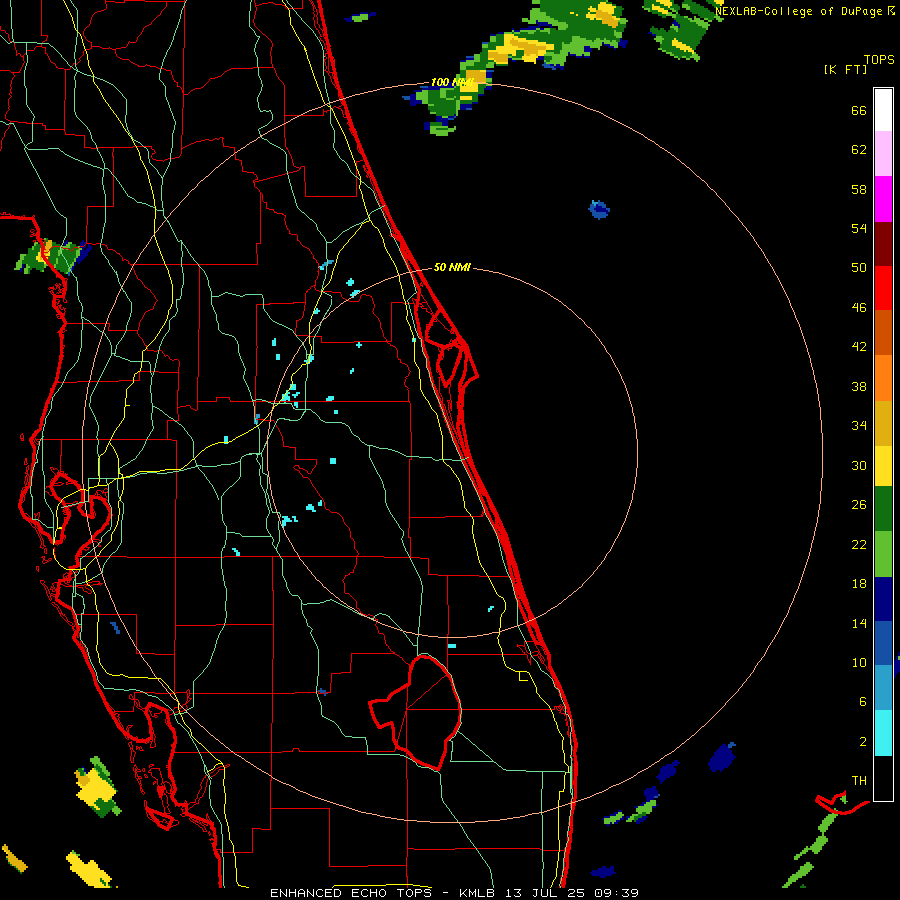Click the medium blue legend swatch
The height and width of the screenshot is (900, 900).
[883, 643]
